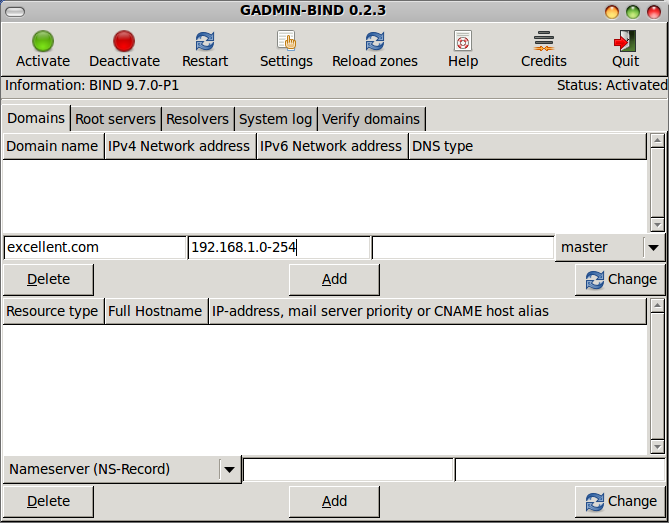The image size is (669, 523).
Task: Open the Settings toolbar icon
Action: [x=286, y=41]
